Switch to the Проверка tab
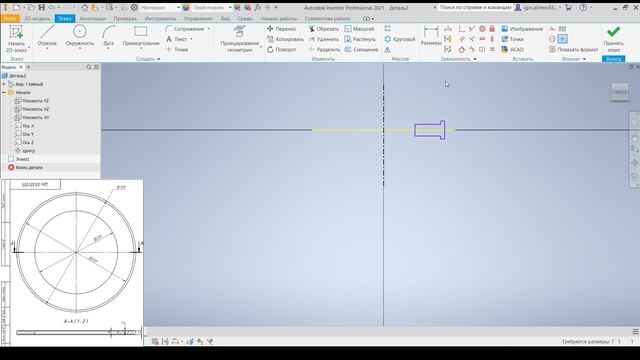This screenshot has width=640, height=360. 125,18
